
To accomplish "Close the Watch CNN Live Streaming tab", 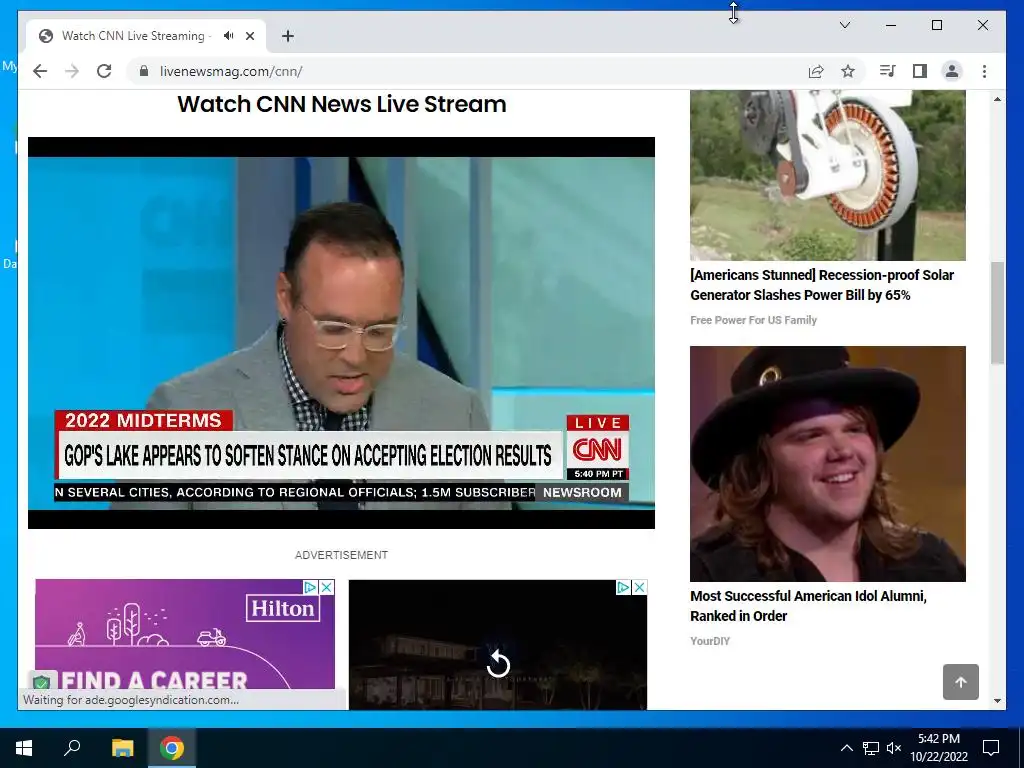I will [x=250, y=36].
